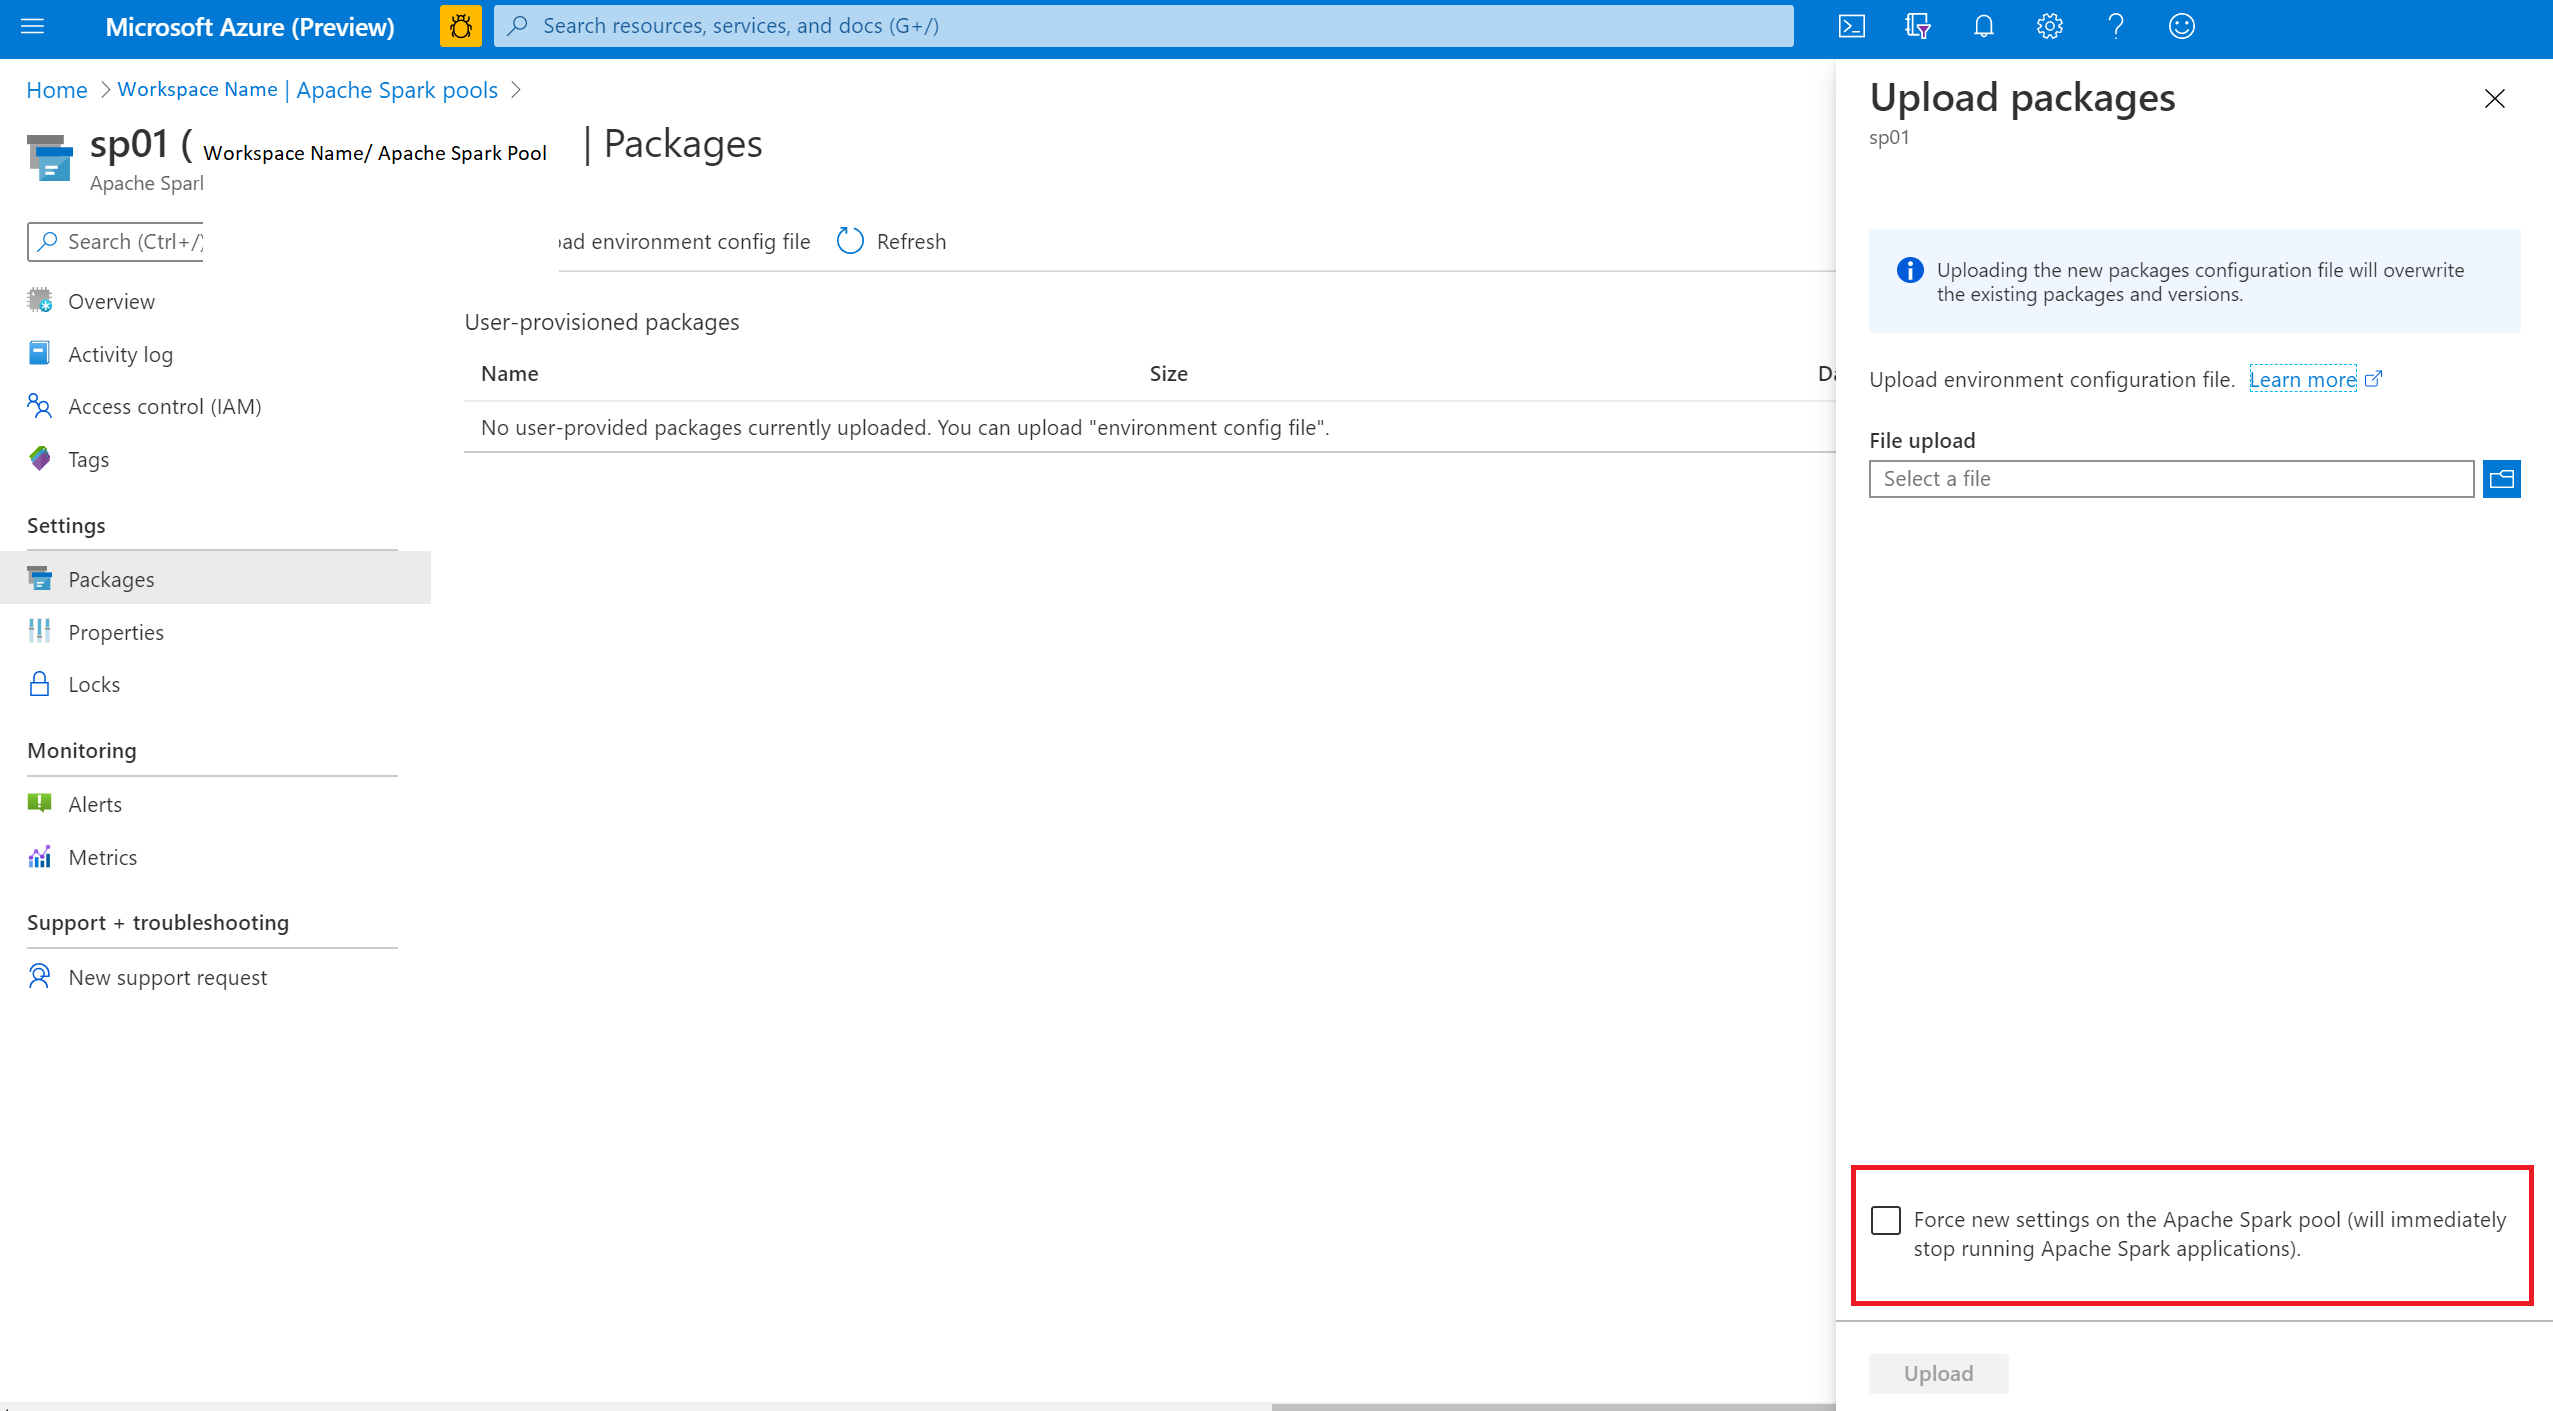The width and height of the screenshot is (2553, 1411).
Task: Open the Packages settings menu item
Action: click(109, 577)
